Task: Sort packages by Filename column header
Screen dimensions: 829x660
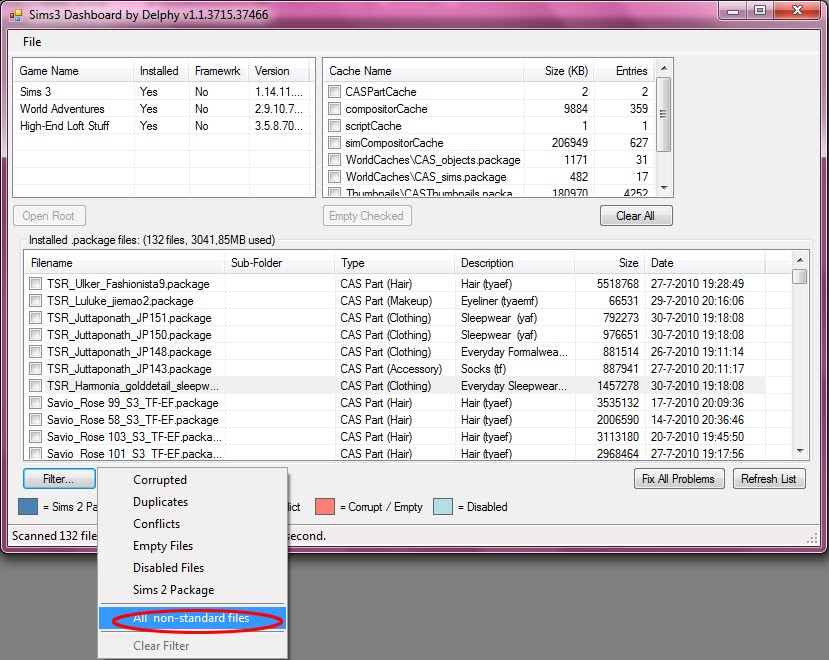Action: click(124, 263)
